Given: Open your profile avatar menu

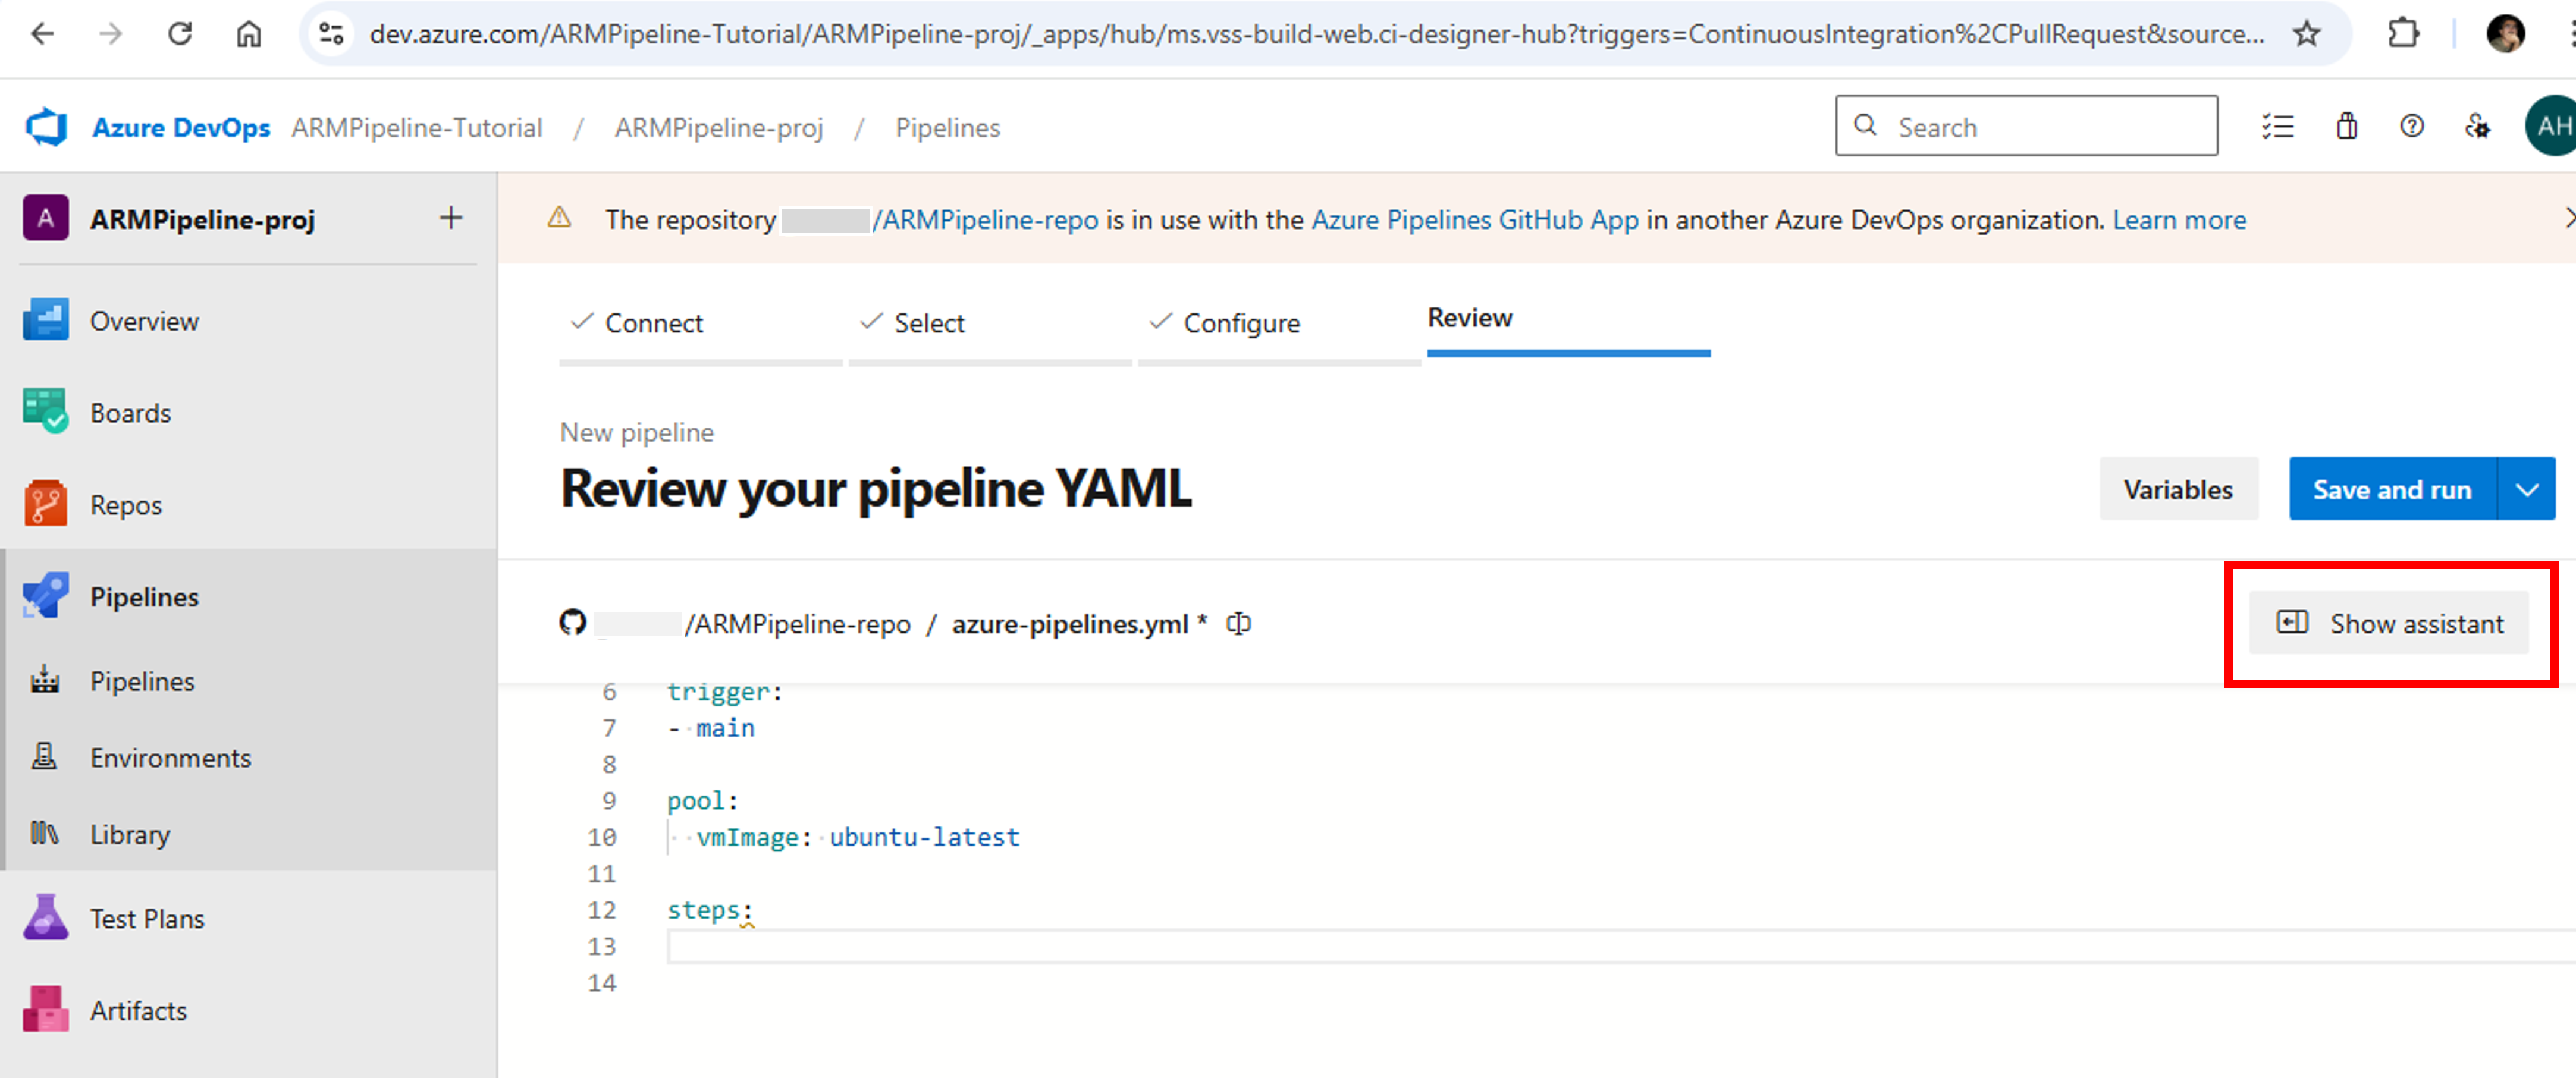Looking at the screenshot, I should click(x=2548, y=126).
